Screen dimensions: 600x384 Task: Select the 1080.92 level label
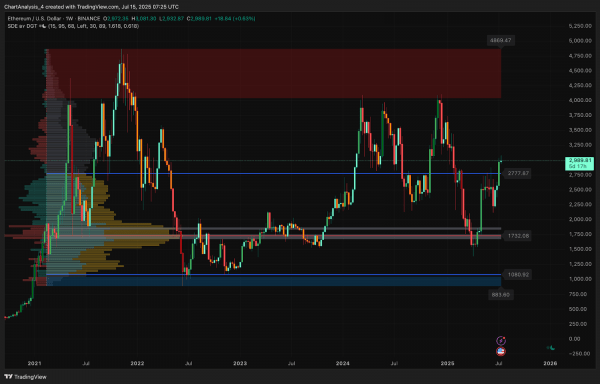coord(518,275)
